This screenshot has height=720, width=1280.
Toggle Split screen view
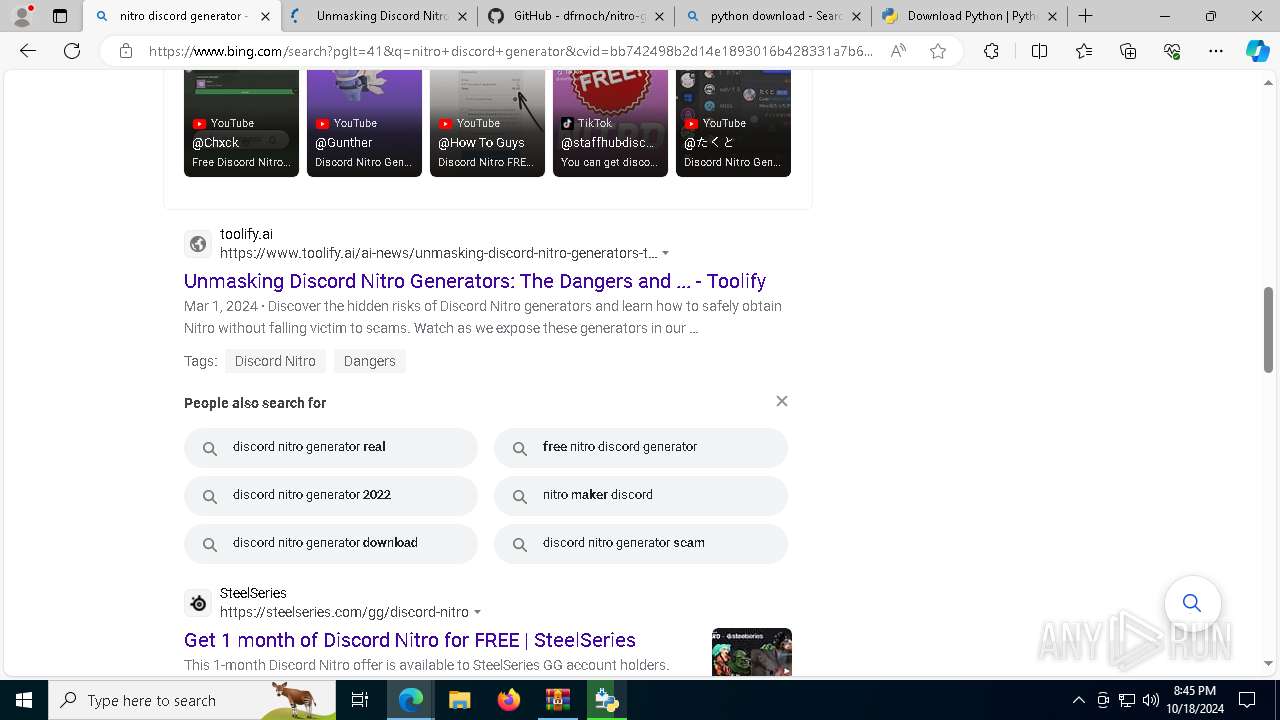click(1039, 51)
